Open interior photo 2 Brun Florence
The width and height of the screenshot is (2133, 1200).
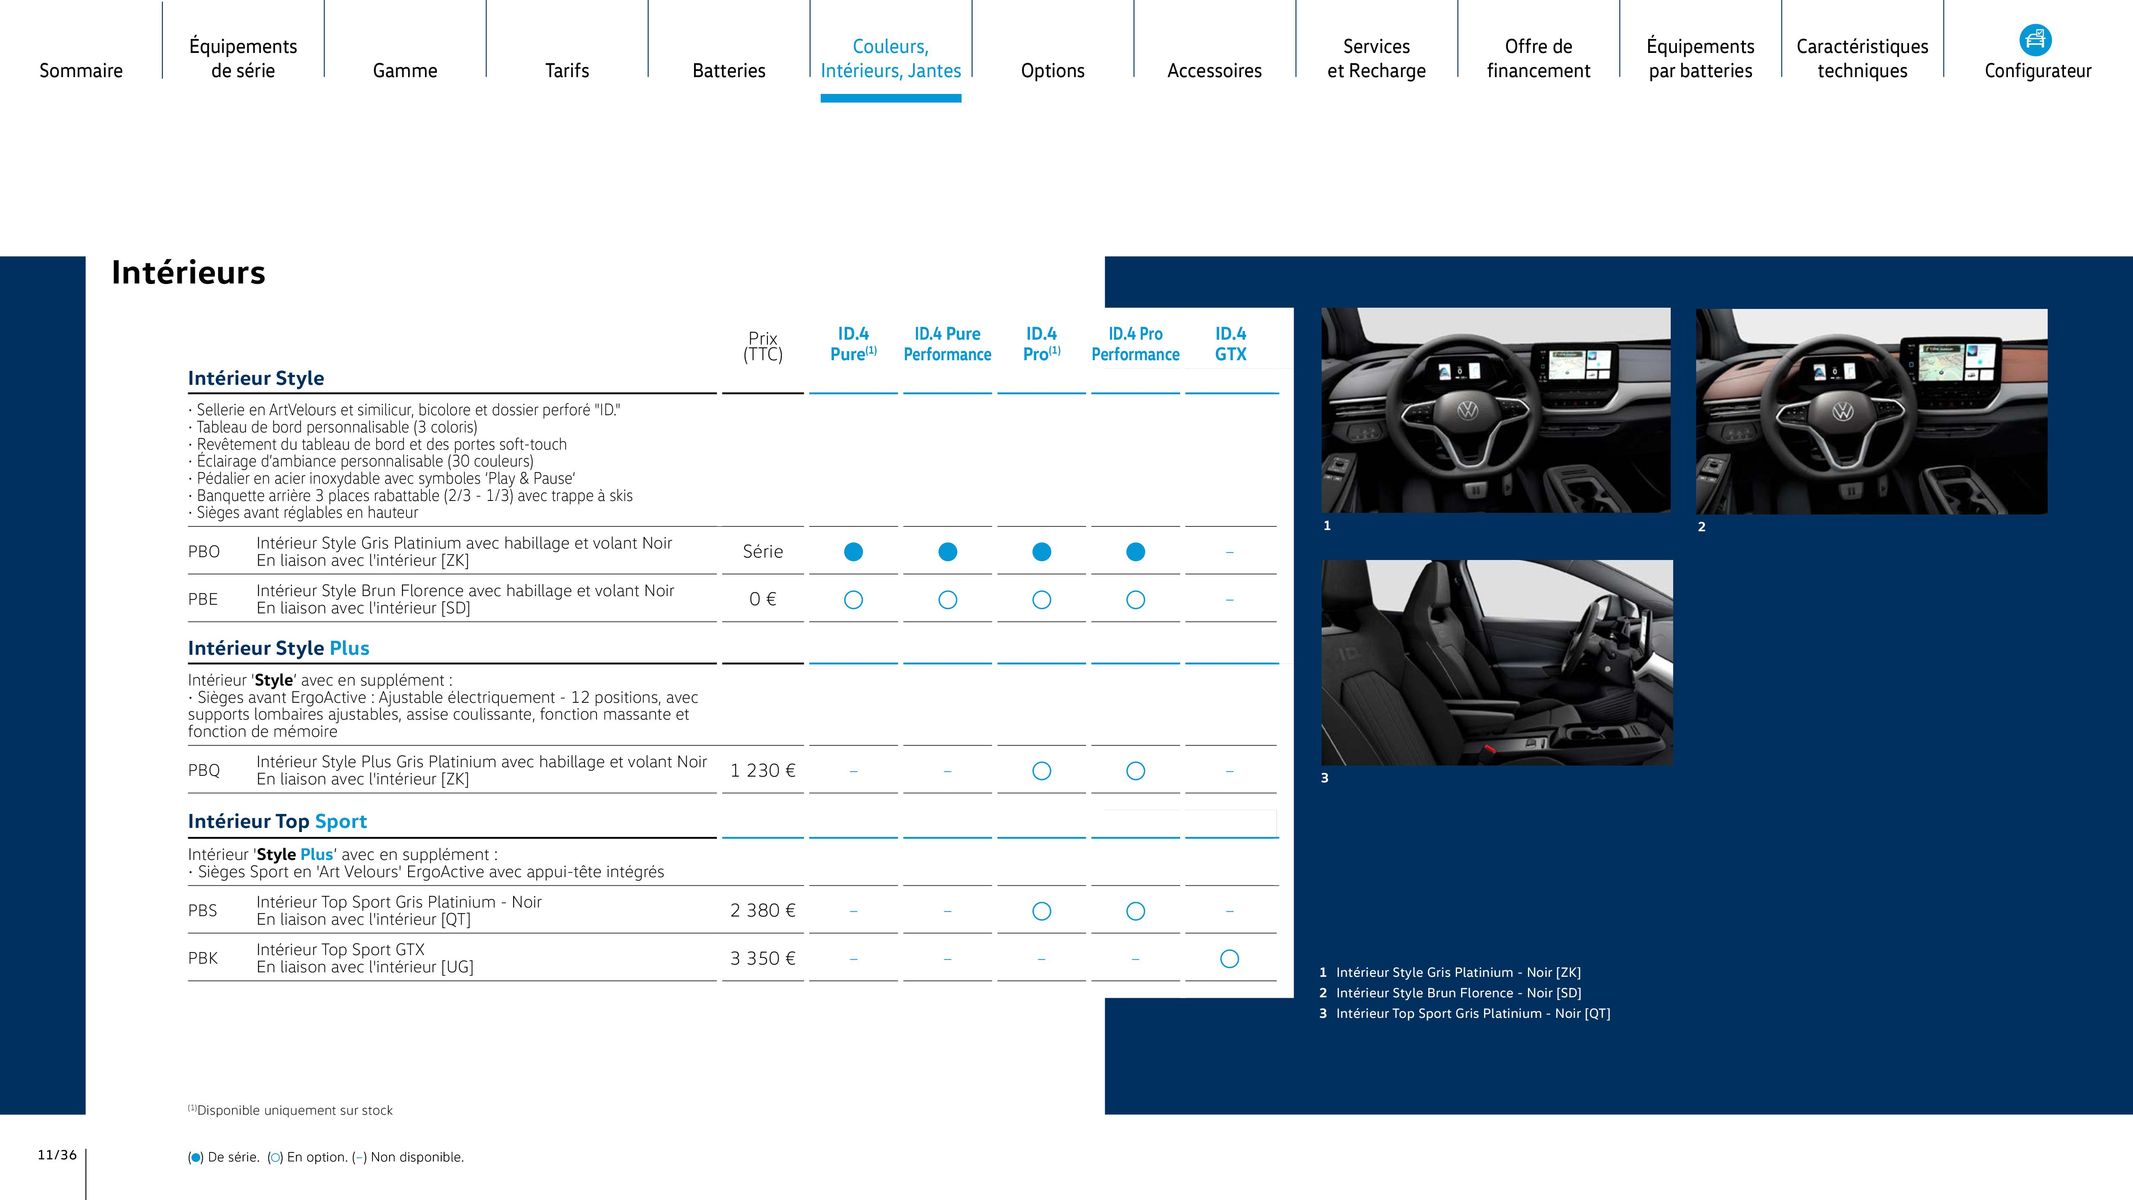coord(1872,411)
